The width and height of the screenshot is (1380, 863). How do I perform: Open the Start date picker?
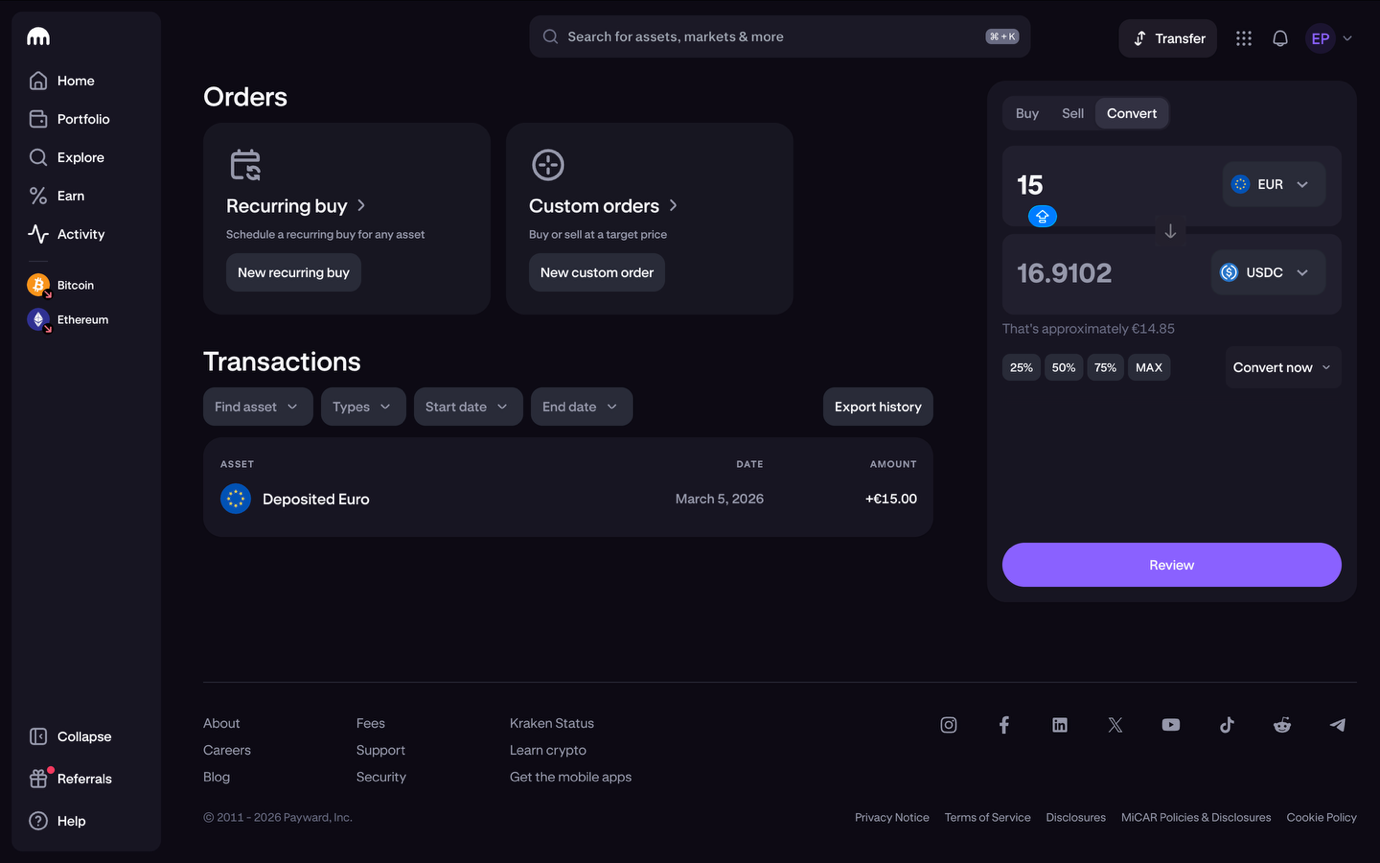tap(468, 407)
